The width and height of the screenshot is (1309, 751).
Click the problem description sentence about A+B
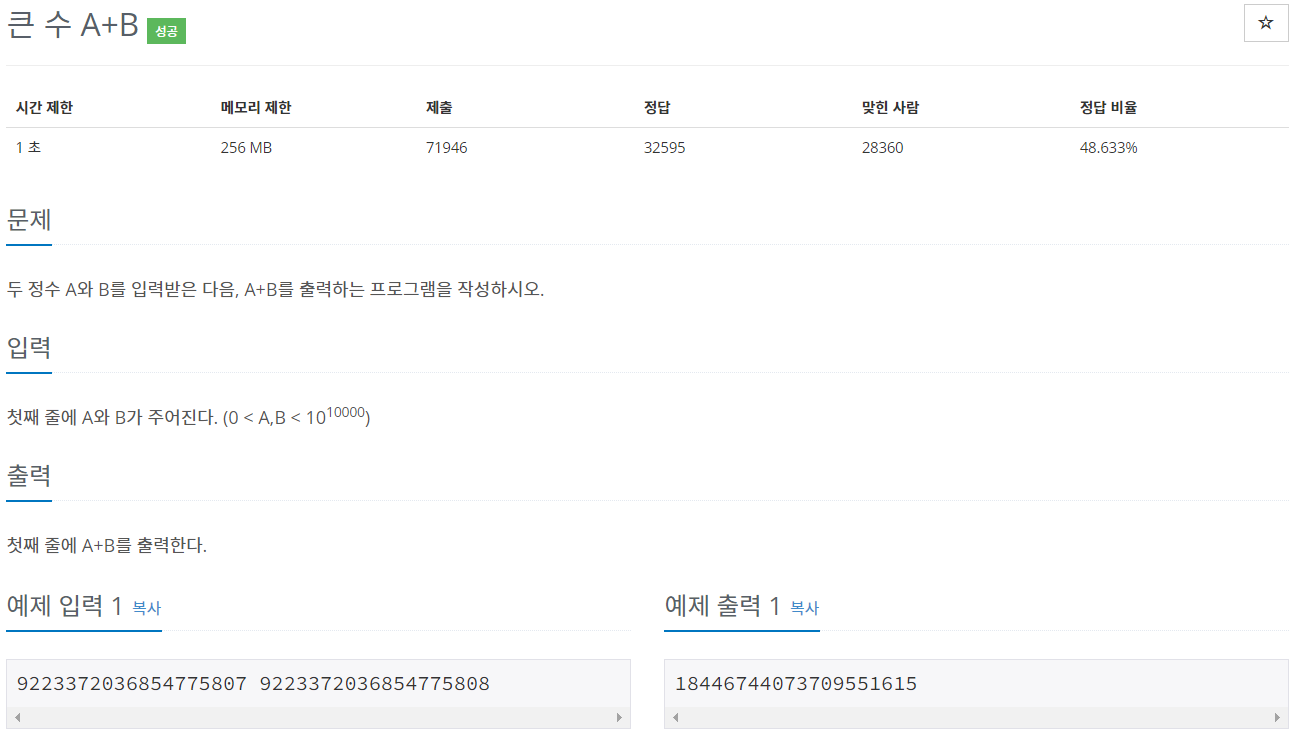pos(275,290)
